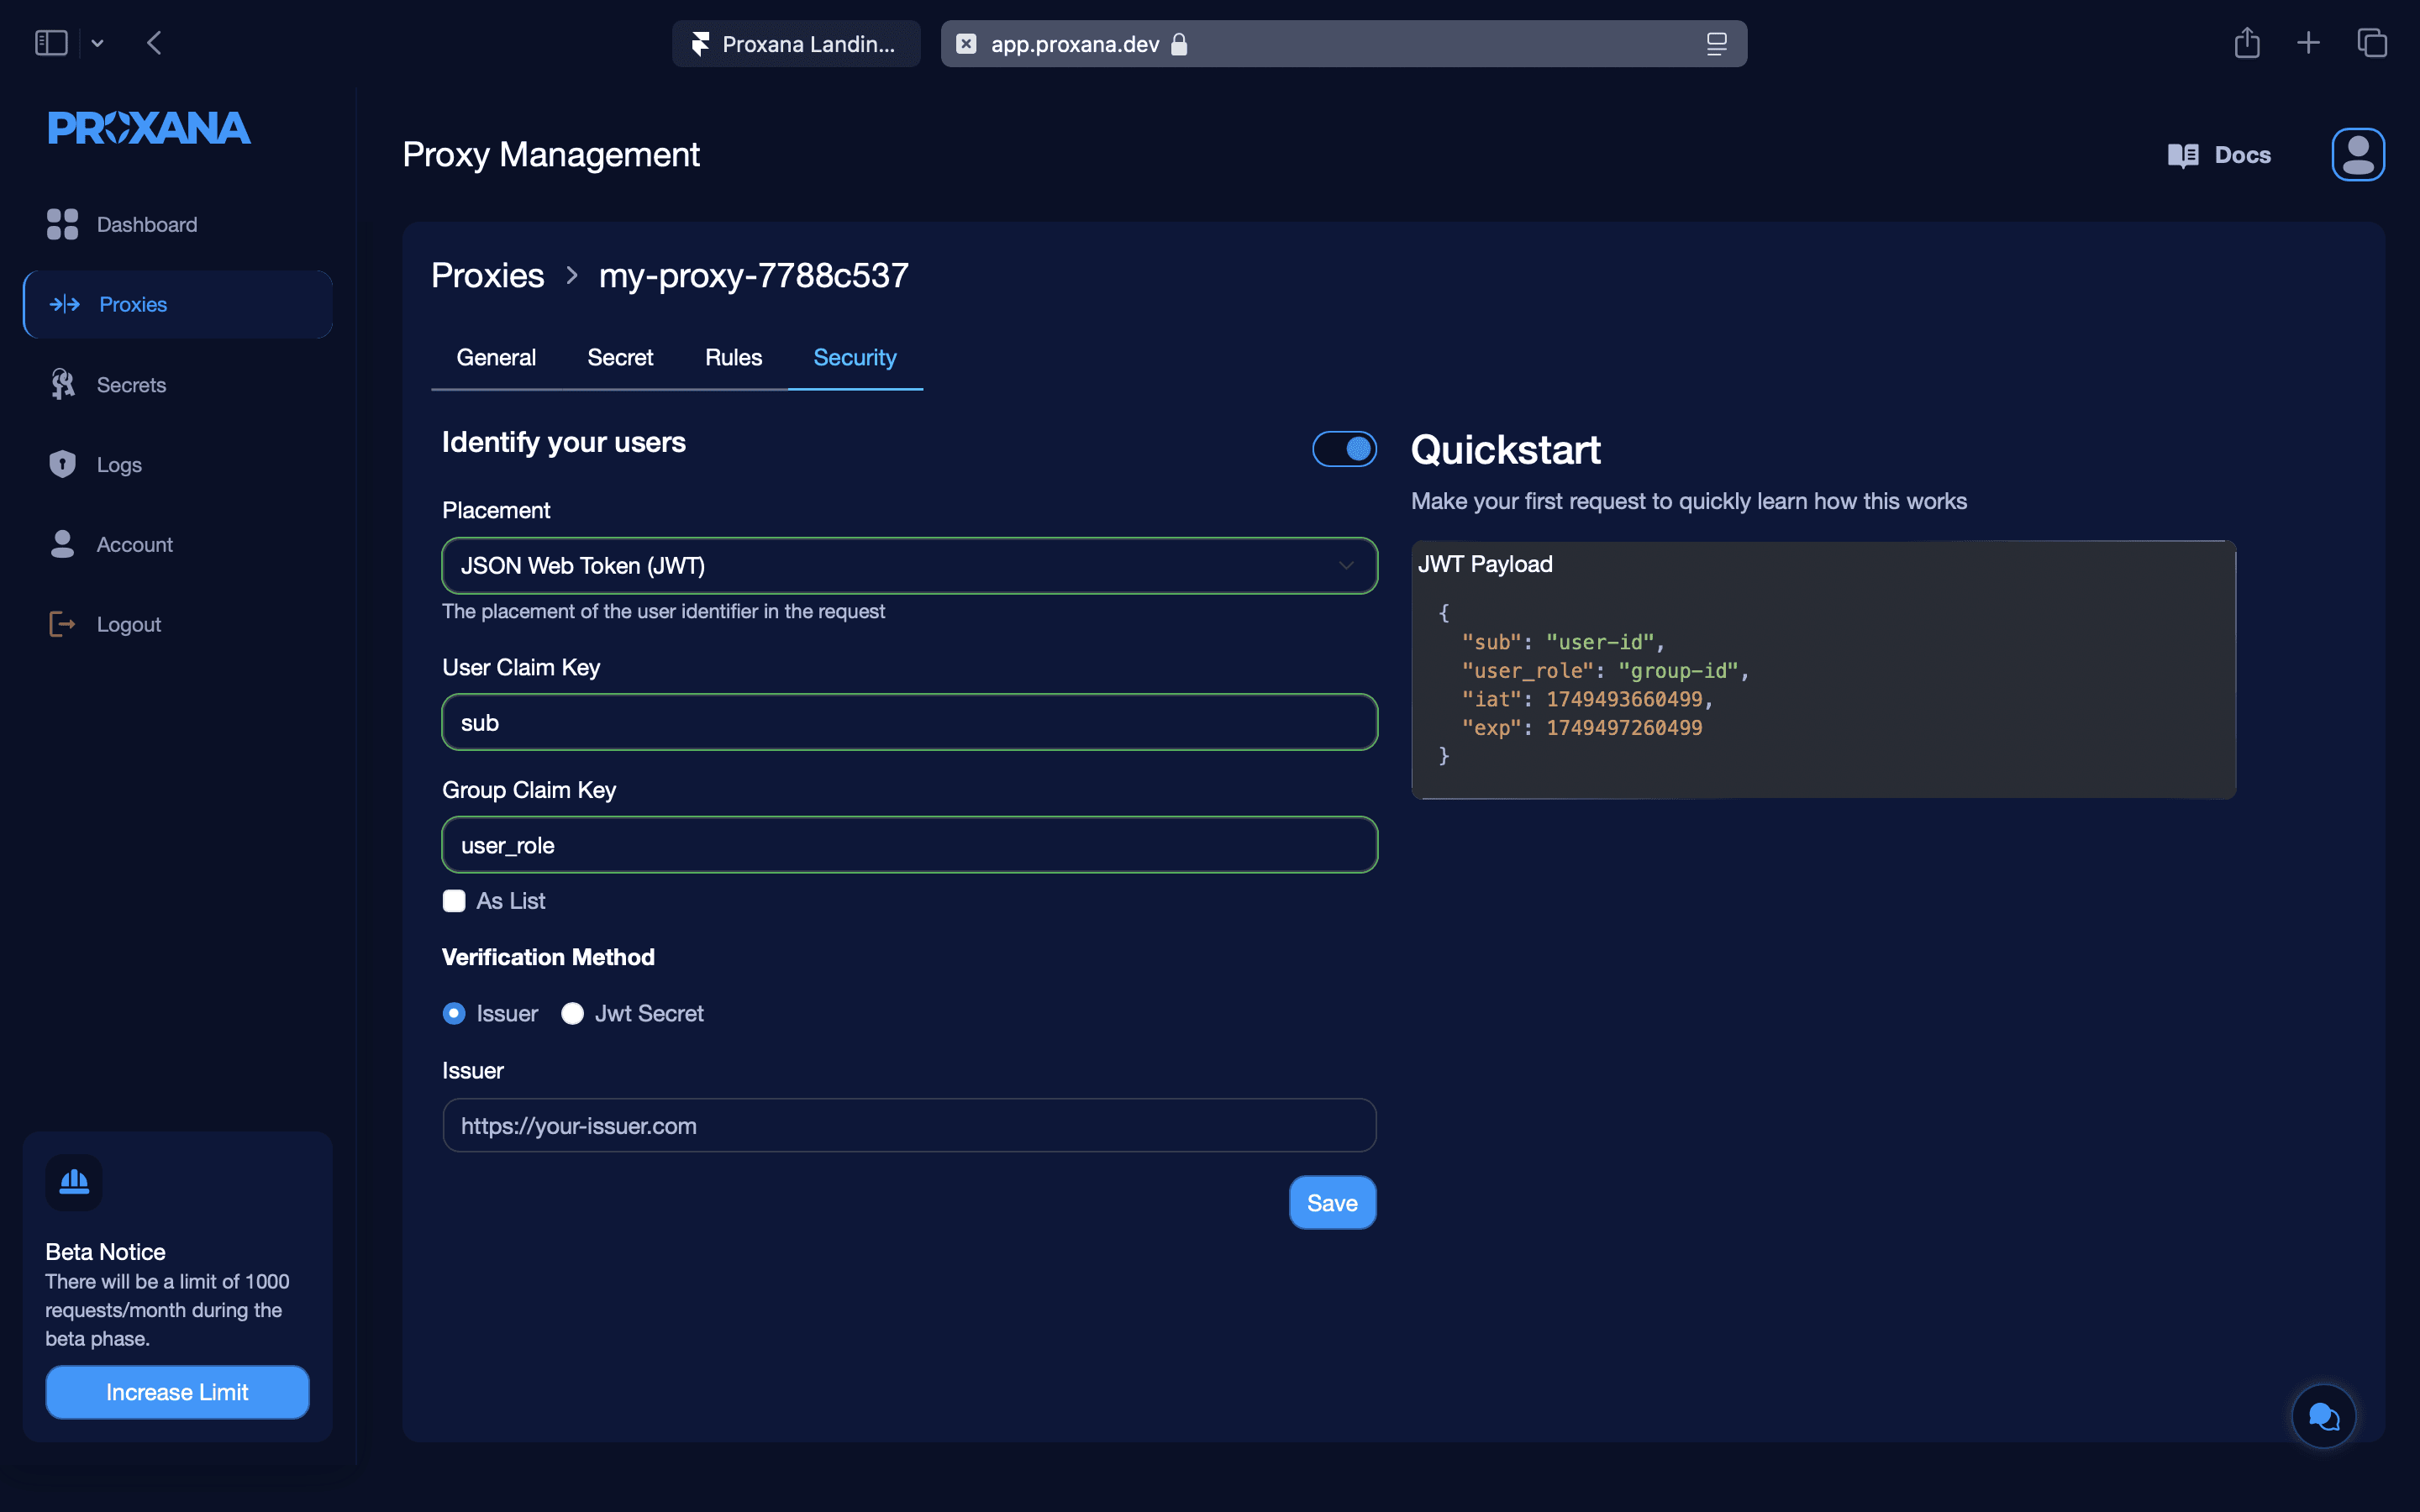Switch to the Proxana Landing browser tab
The height and width of the screenshot is (1512, 2420).
coord(796,44)
